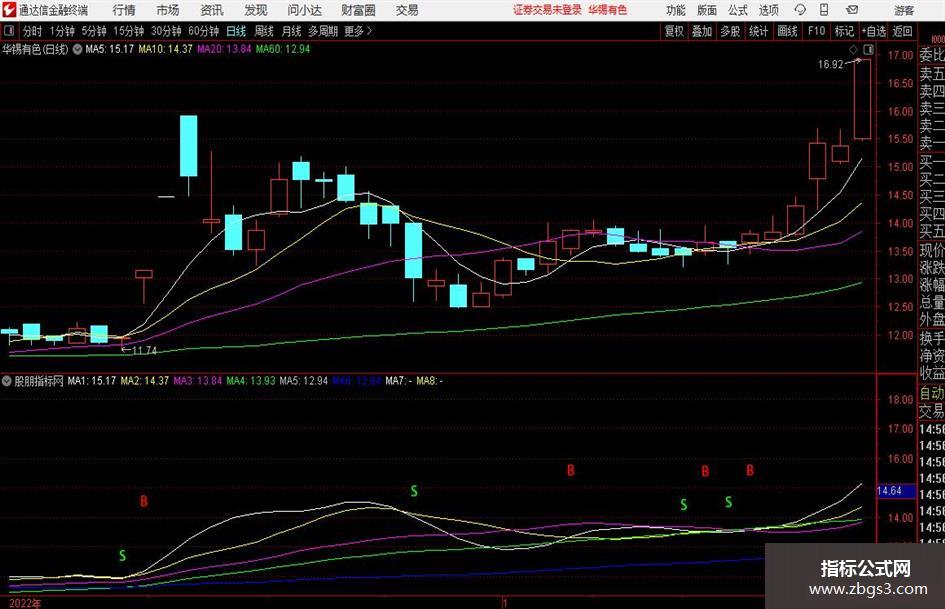The image size is (945, 609).
Task: Select the 日线 daily period
Action: pos(236,31)
